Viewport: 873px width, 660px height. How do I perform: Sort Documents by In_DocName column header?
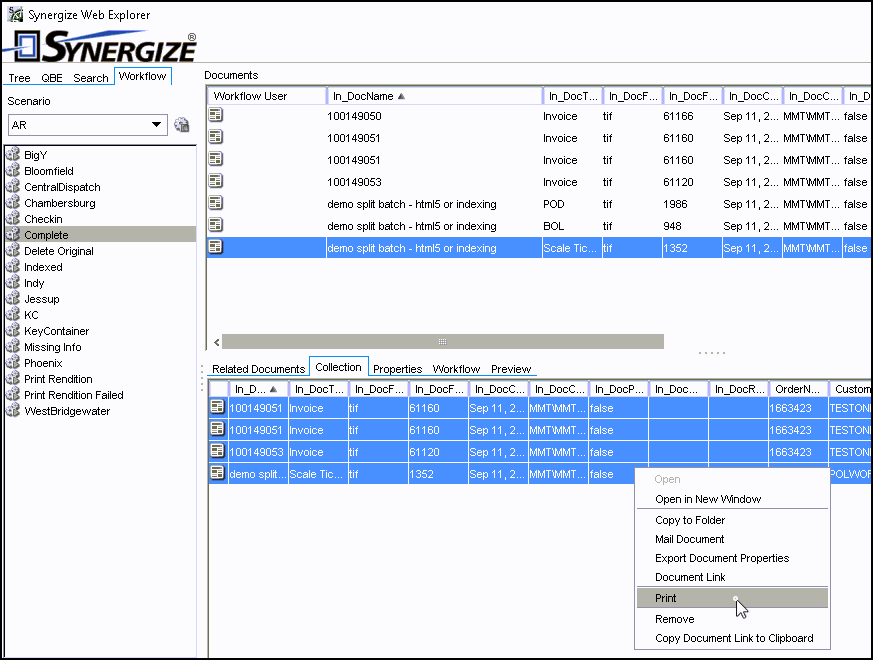tap(434, 96)
